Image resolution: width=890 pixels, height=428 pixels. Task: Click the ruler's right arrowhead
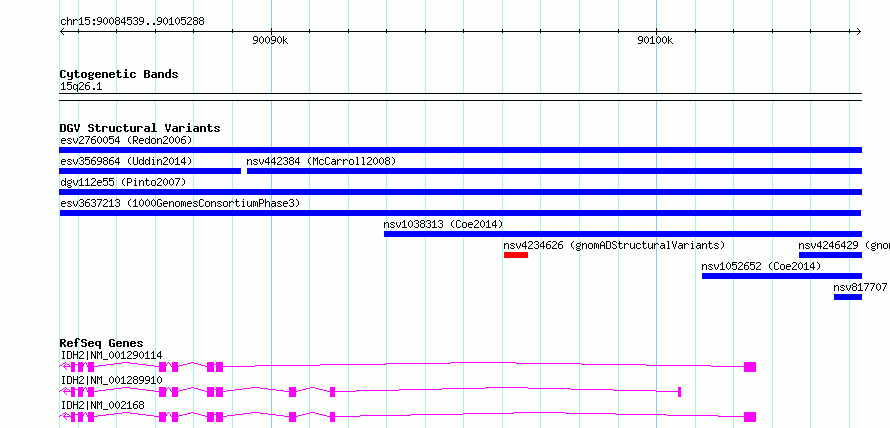click(x=859, y=31)
